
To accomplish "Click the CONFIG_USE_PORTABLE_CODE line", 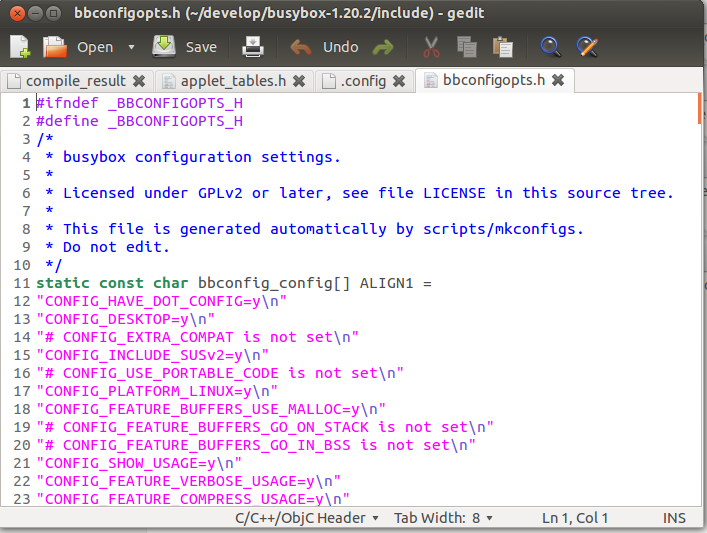I will tap(220, 373).
